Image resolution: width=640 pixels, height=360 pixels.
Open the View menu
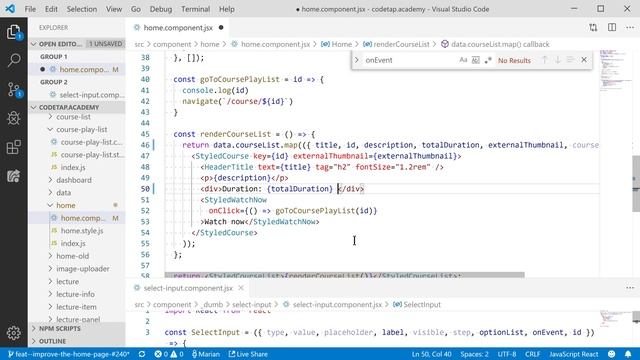pyautogui.click(x=114, y=9)
